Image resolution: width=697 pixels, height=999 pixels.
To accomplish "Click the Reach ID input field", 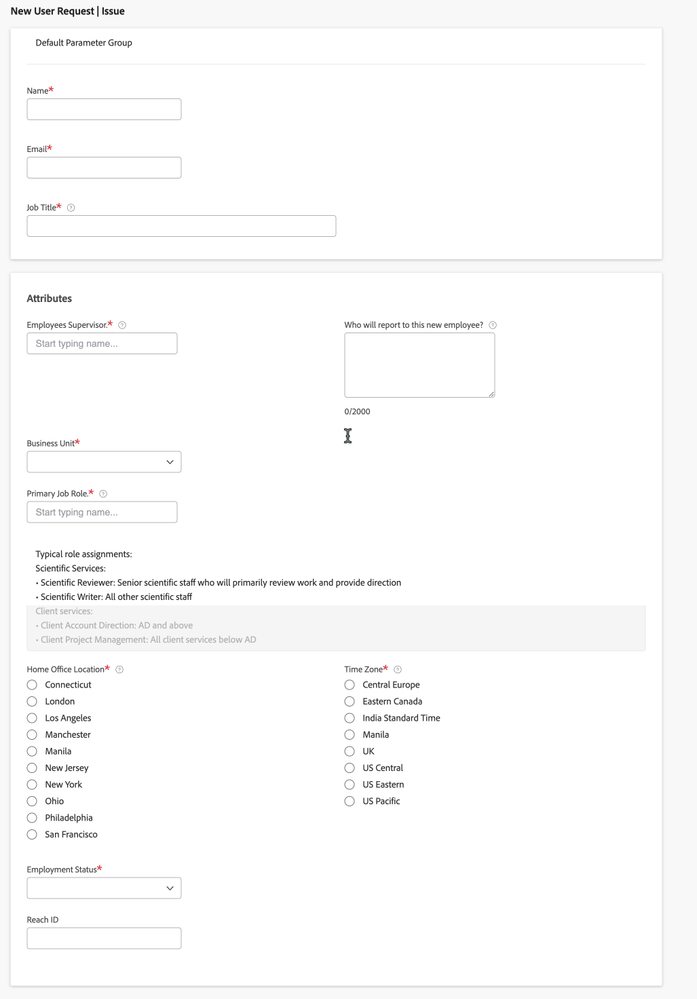I will tap(104, 938).
